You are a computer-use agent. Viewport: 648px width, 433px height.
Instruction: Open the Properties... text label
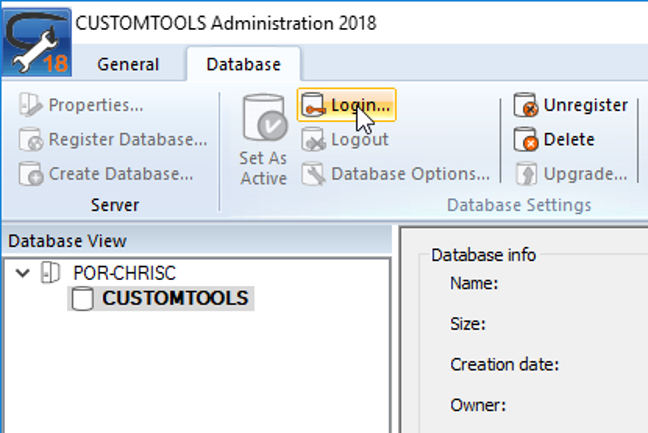[96, 105]
